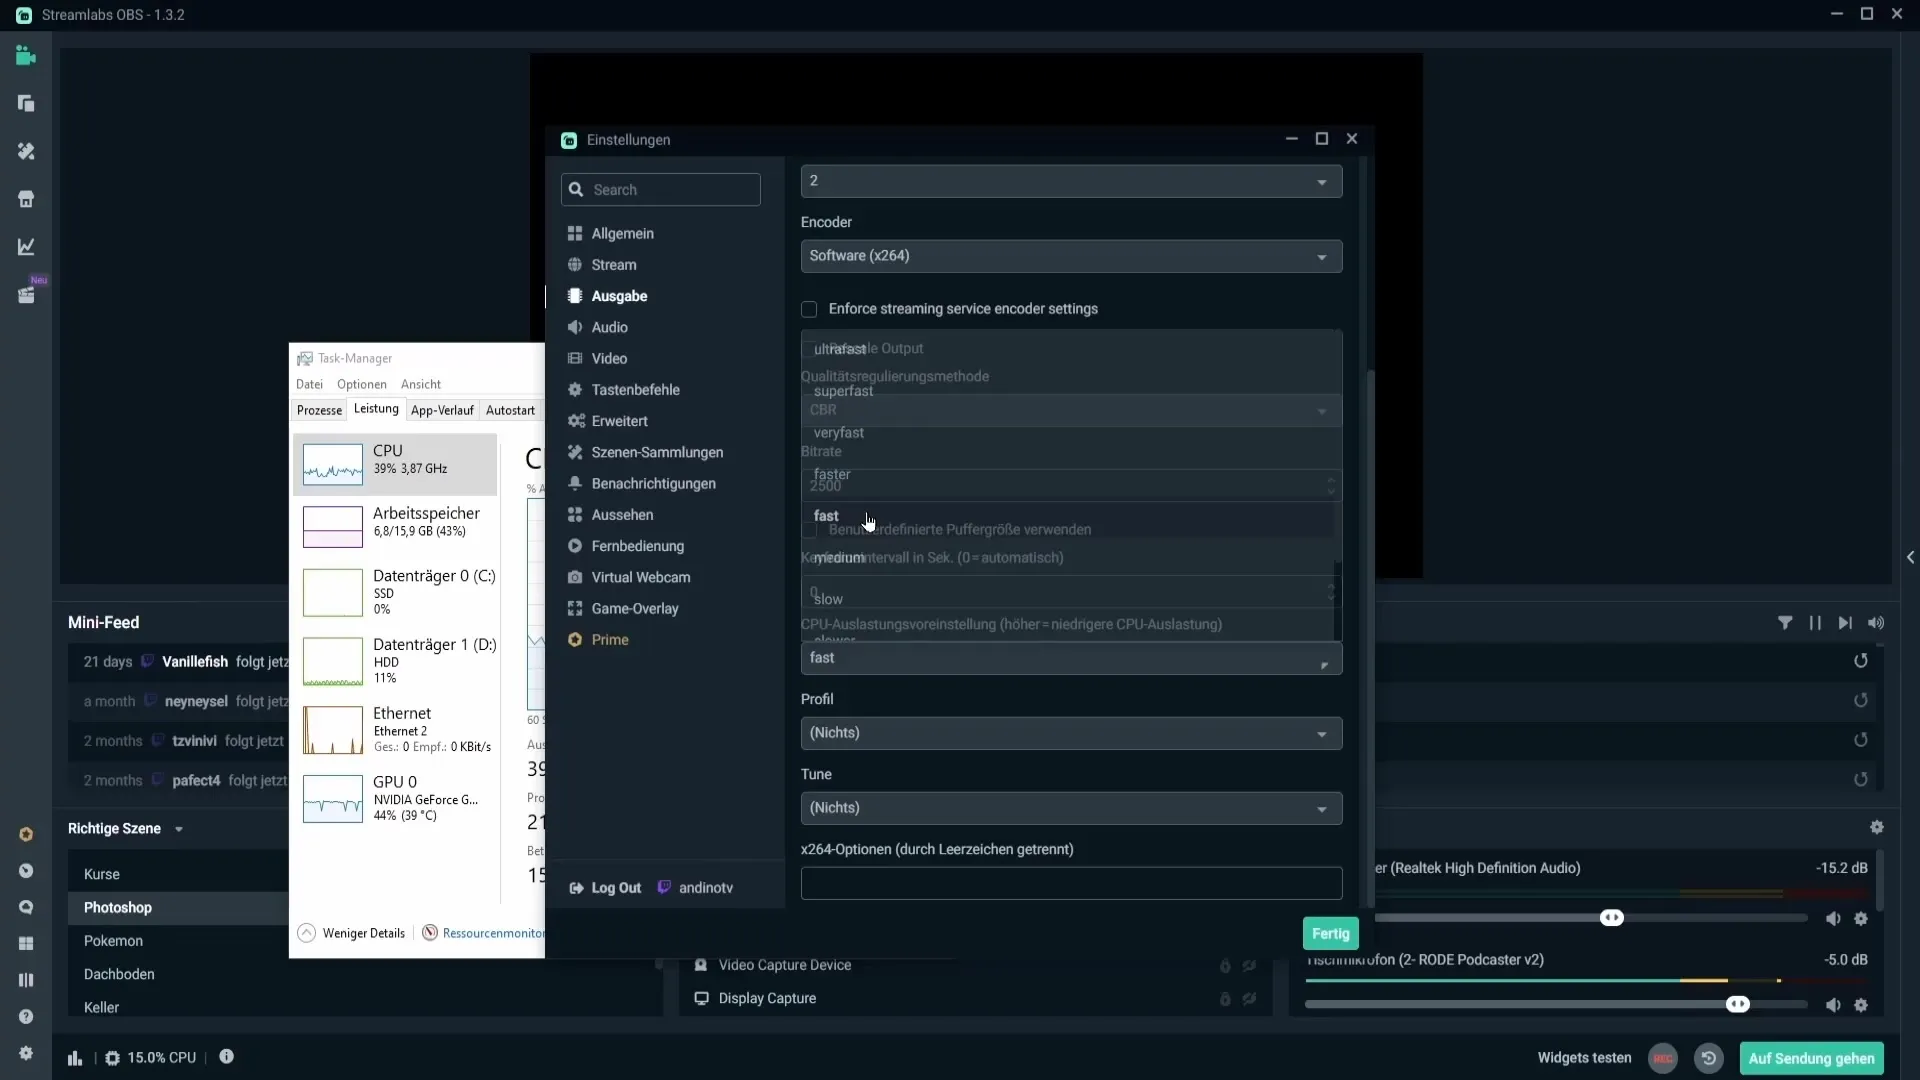The height and width of the screenshot is (1080, 1920).
Task: Open the audio track dropdown showing 2
Action: (x=1071, y=181)
